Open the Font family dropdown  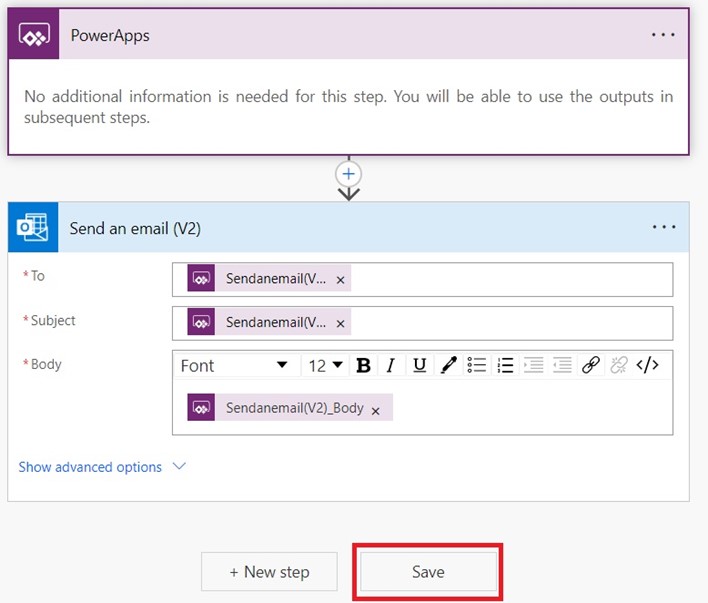pos(234,366)
